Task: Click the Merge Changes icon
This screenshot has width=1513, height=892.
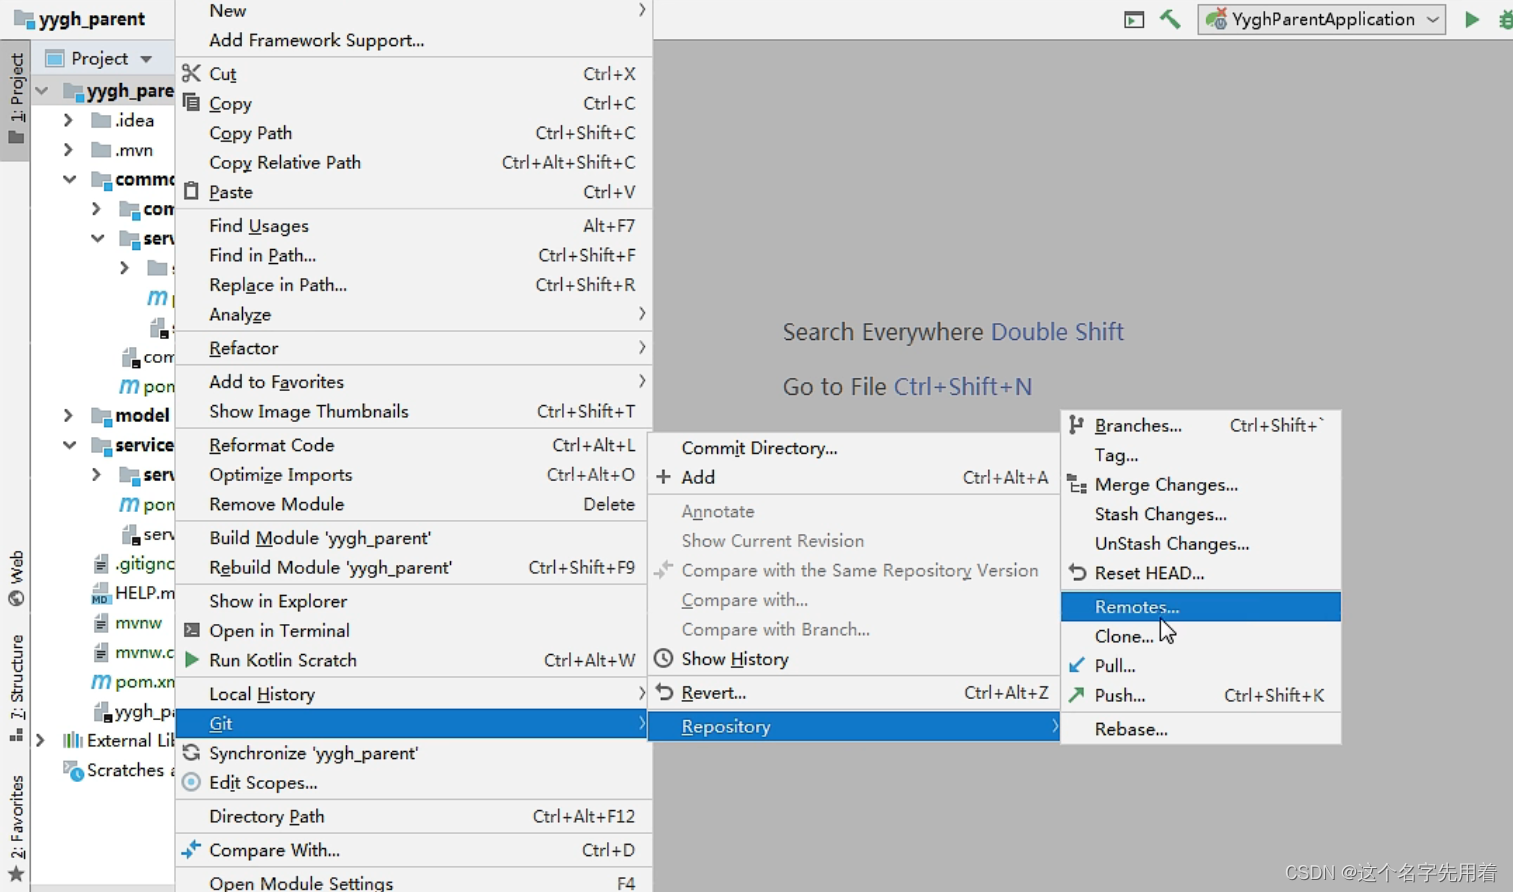Action: (1077, 484)
